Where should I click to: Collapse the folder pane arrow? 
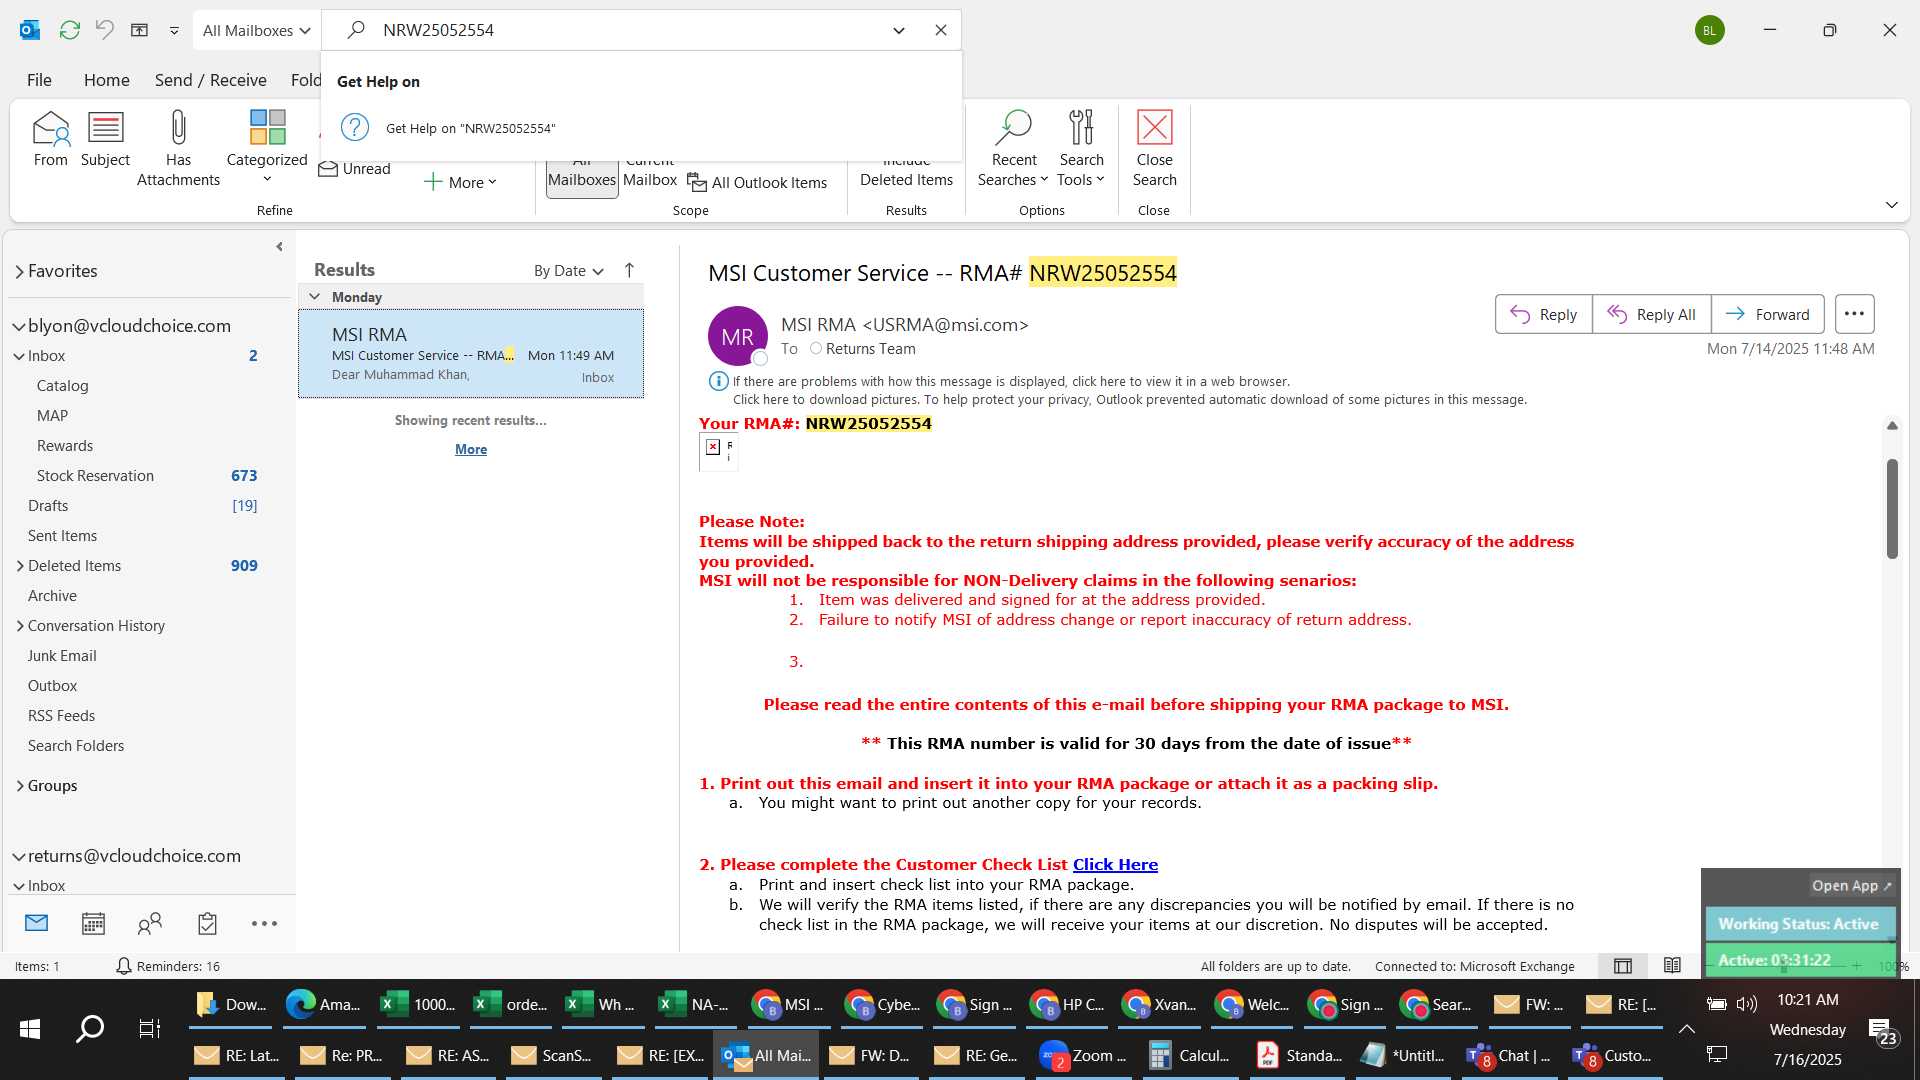point(279,246)
